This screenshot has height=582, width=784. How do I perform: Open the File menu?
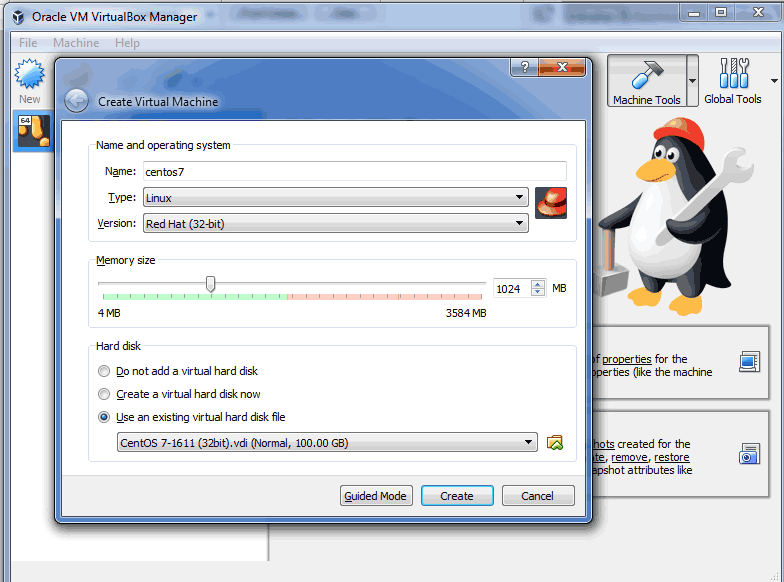[x=28, y=43]
